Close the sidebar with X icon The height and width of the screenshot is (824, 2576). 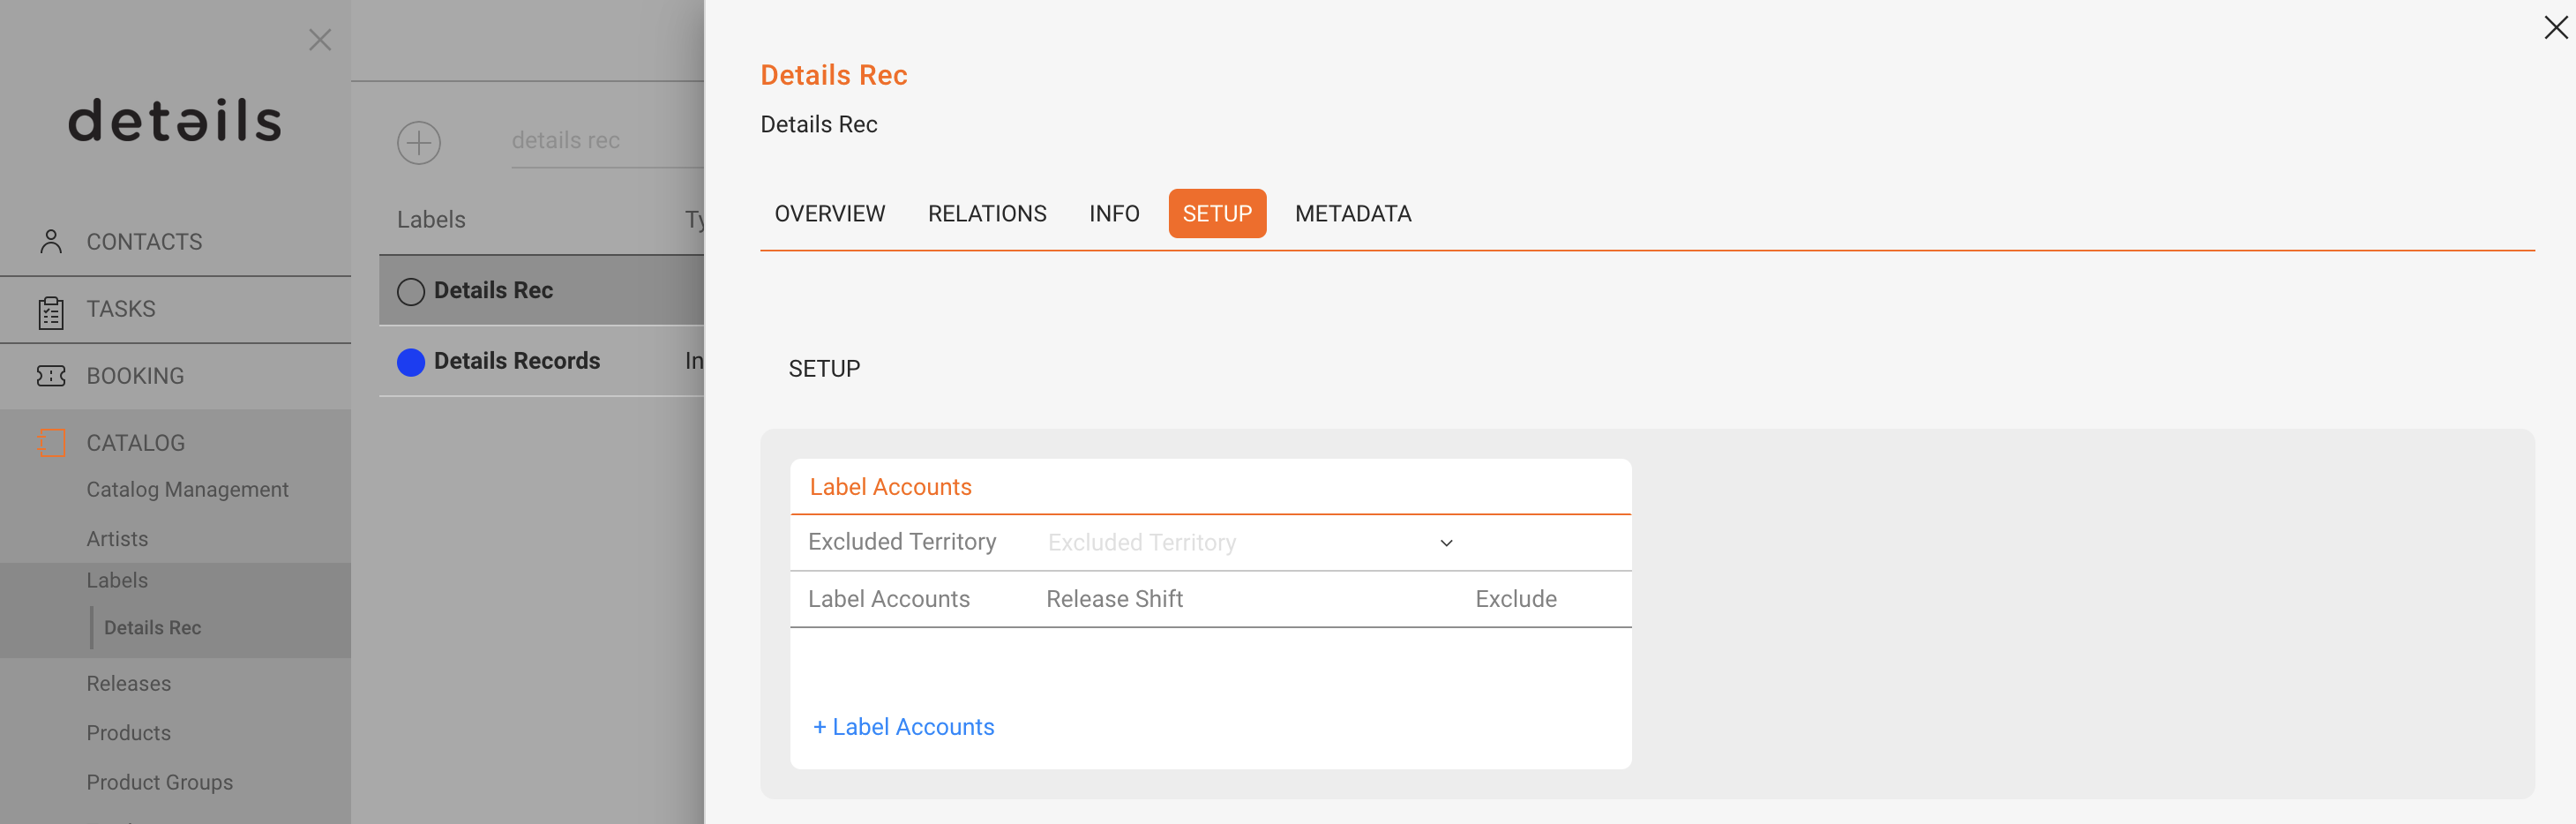point(320,40)
